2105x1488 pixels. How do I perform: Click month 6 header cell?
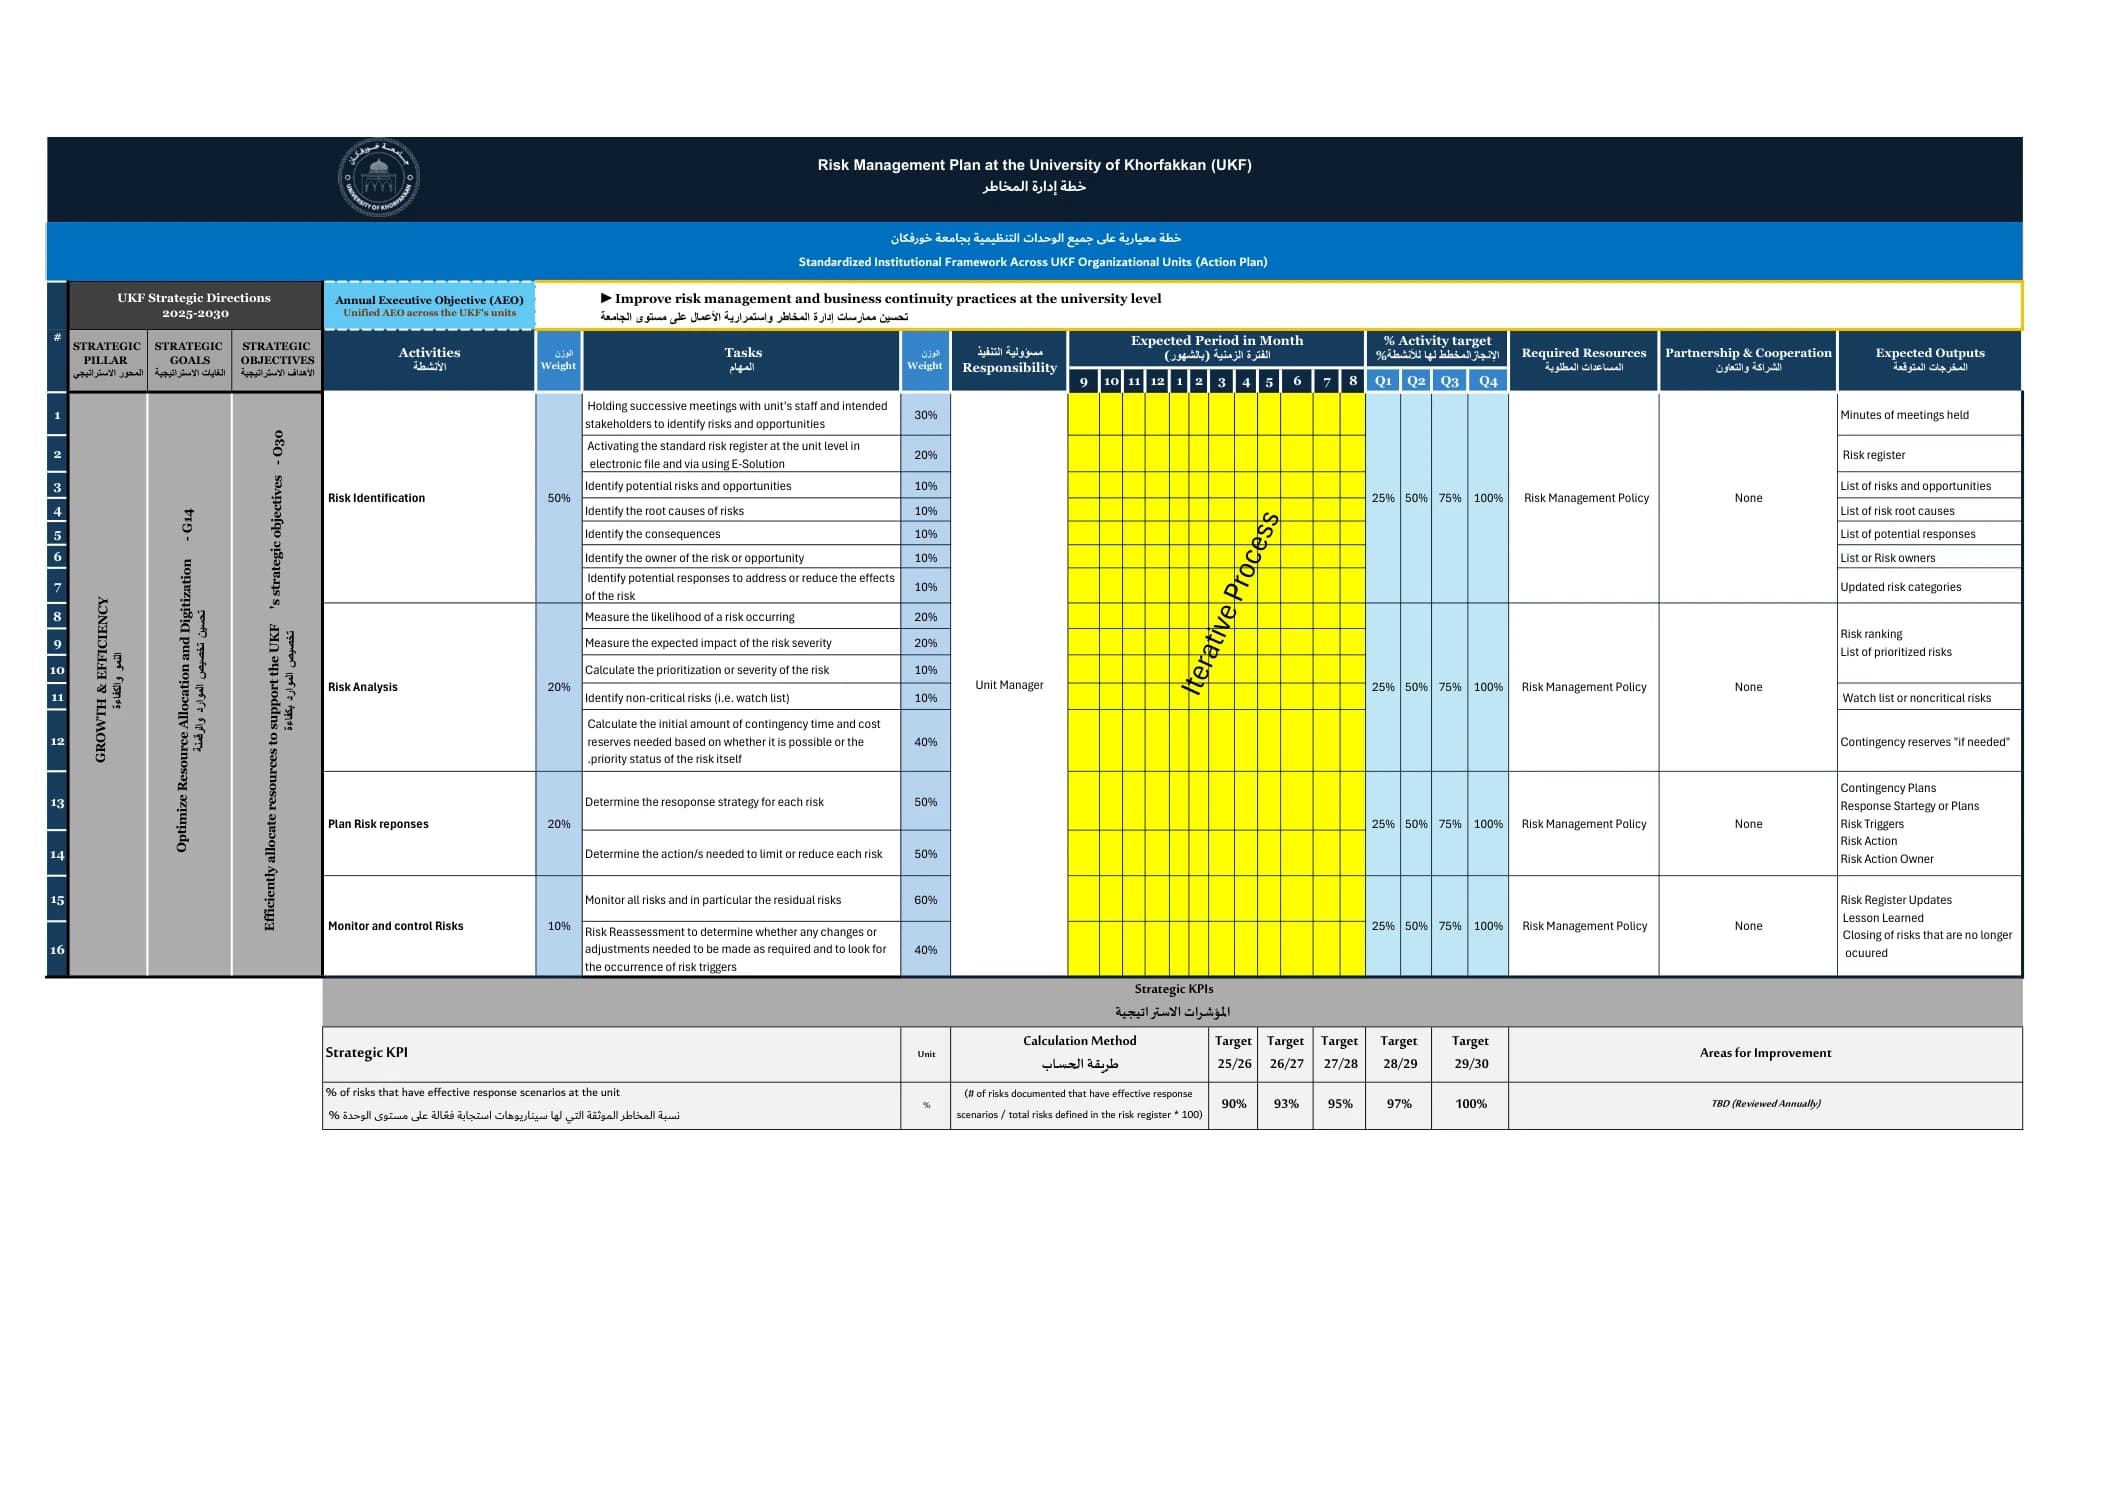click(1297, 381)
